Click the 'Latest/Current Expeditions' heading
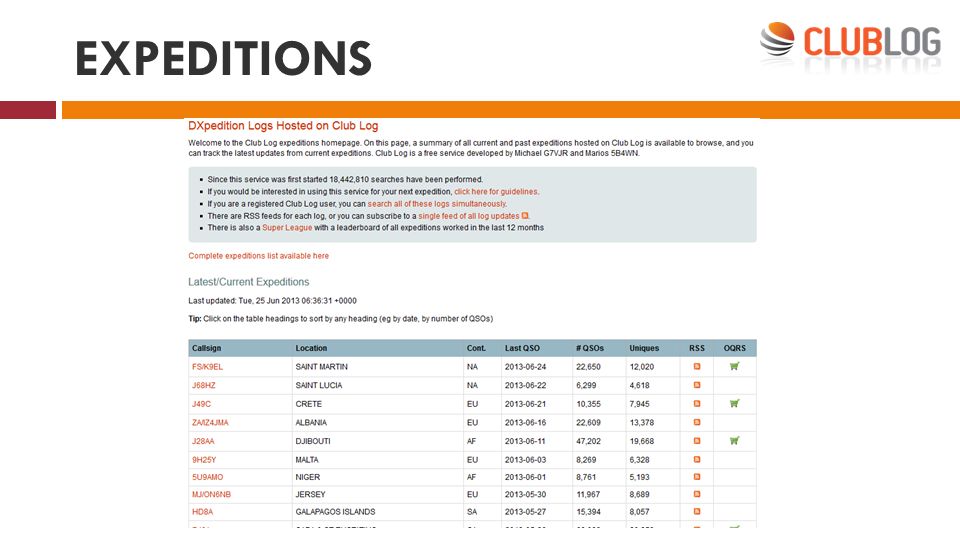 click(249, 282)
